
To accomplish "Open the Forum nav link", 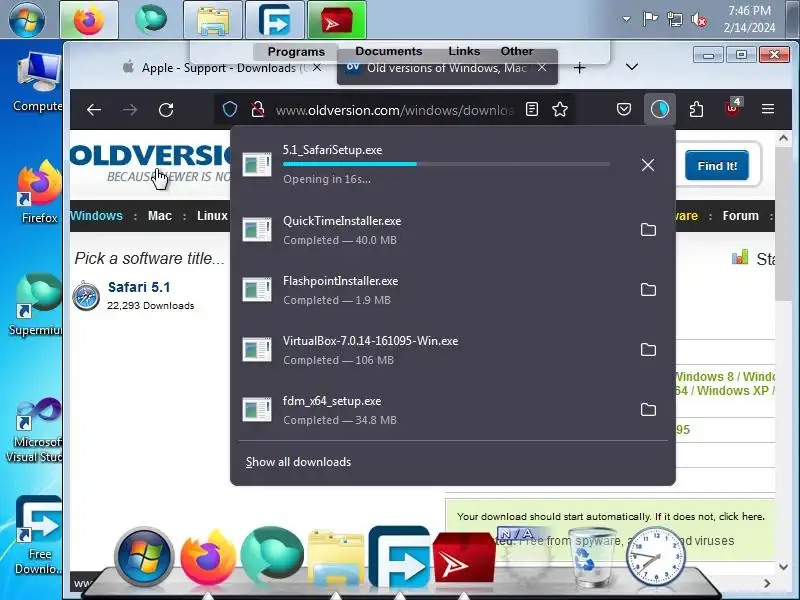I will (740, 216).
